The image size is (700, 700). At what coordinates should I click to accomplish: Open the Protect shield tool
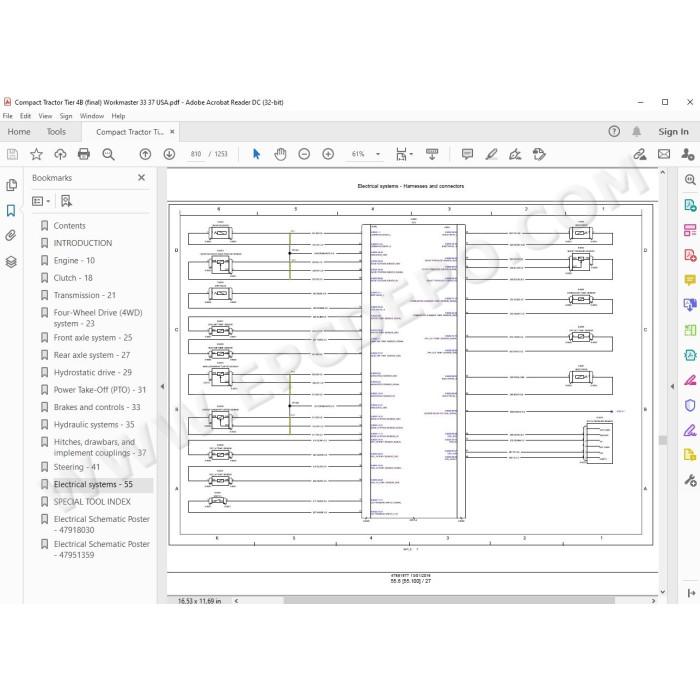coord(690,405)
